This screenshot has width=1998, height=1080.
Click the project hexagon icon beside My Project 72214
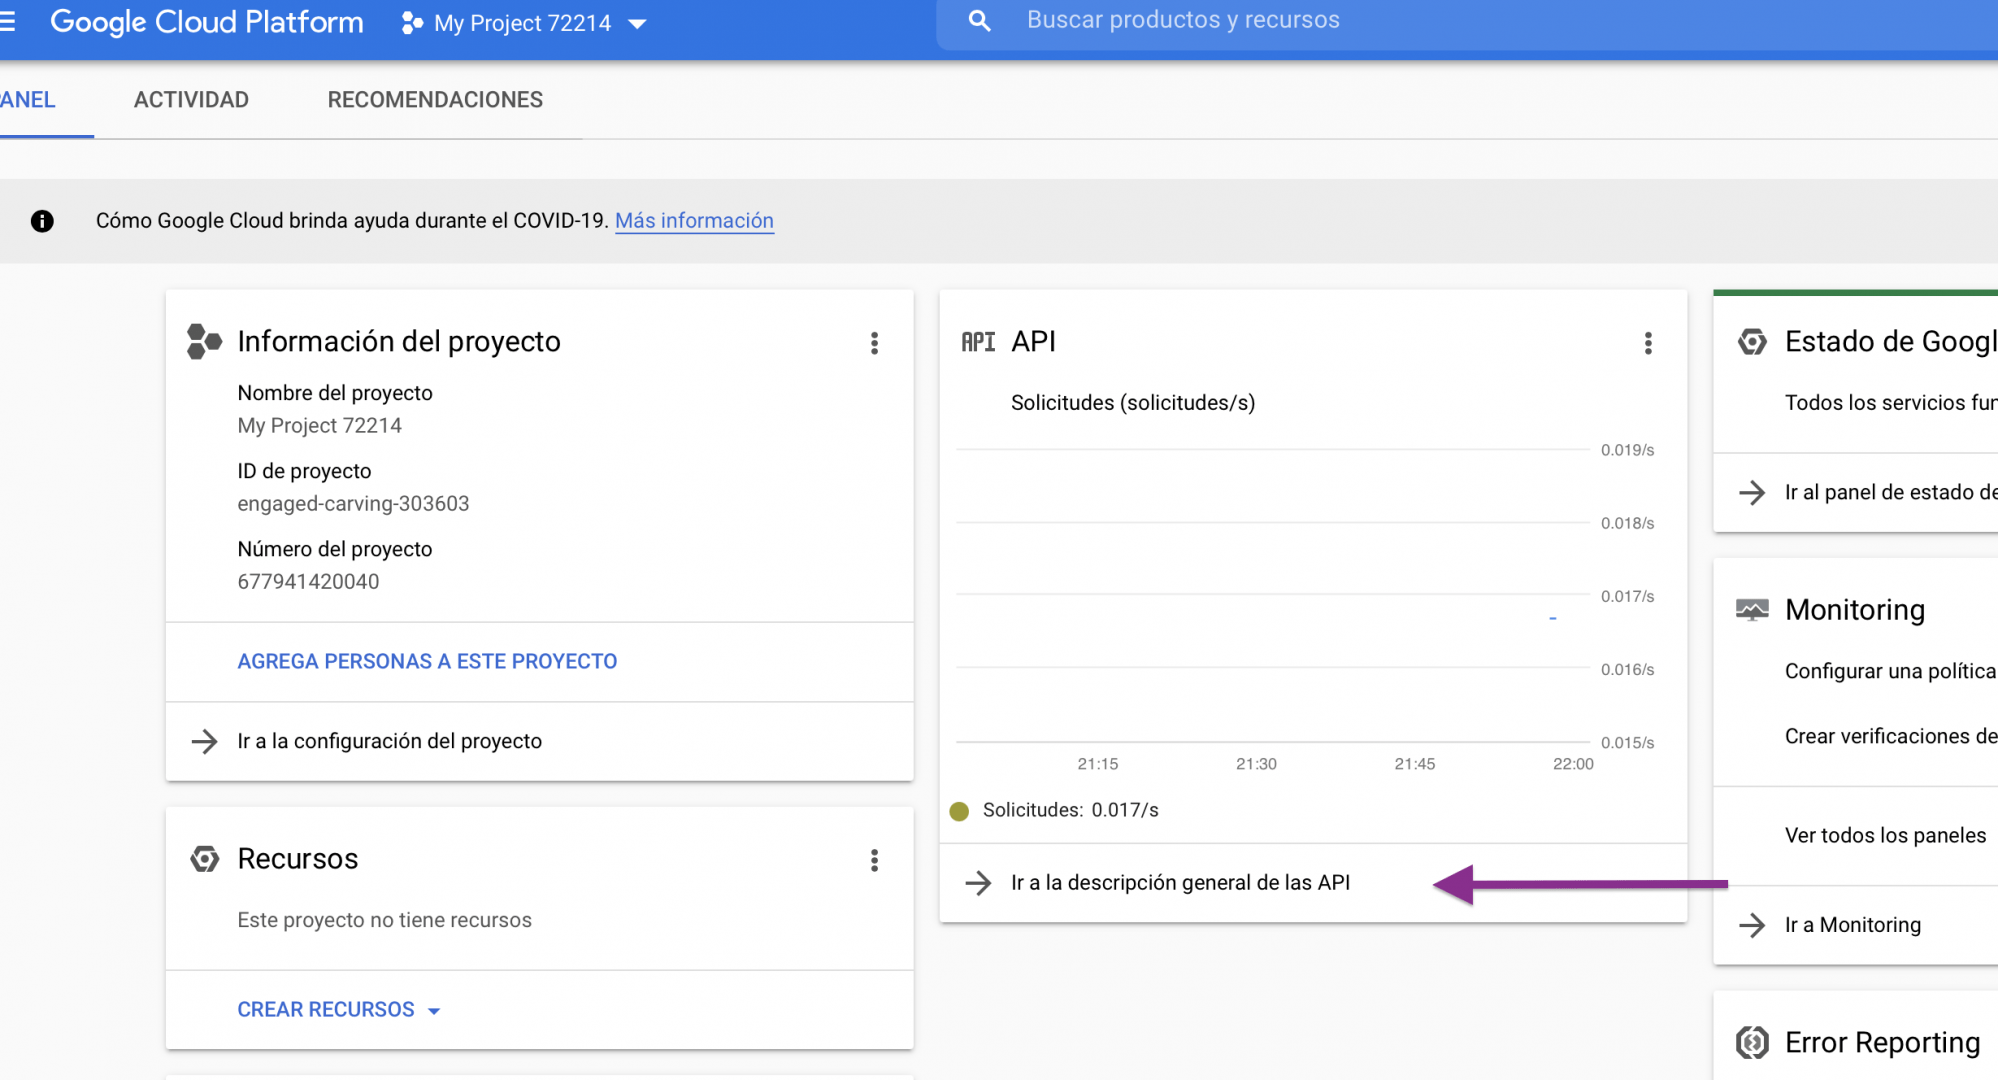coord(411,23)
